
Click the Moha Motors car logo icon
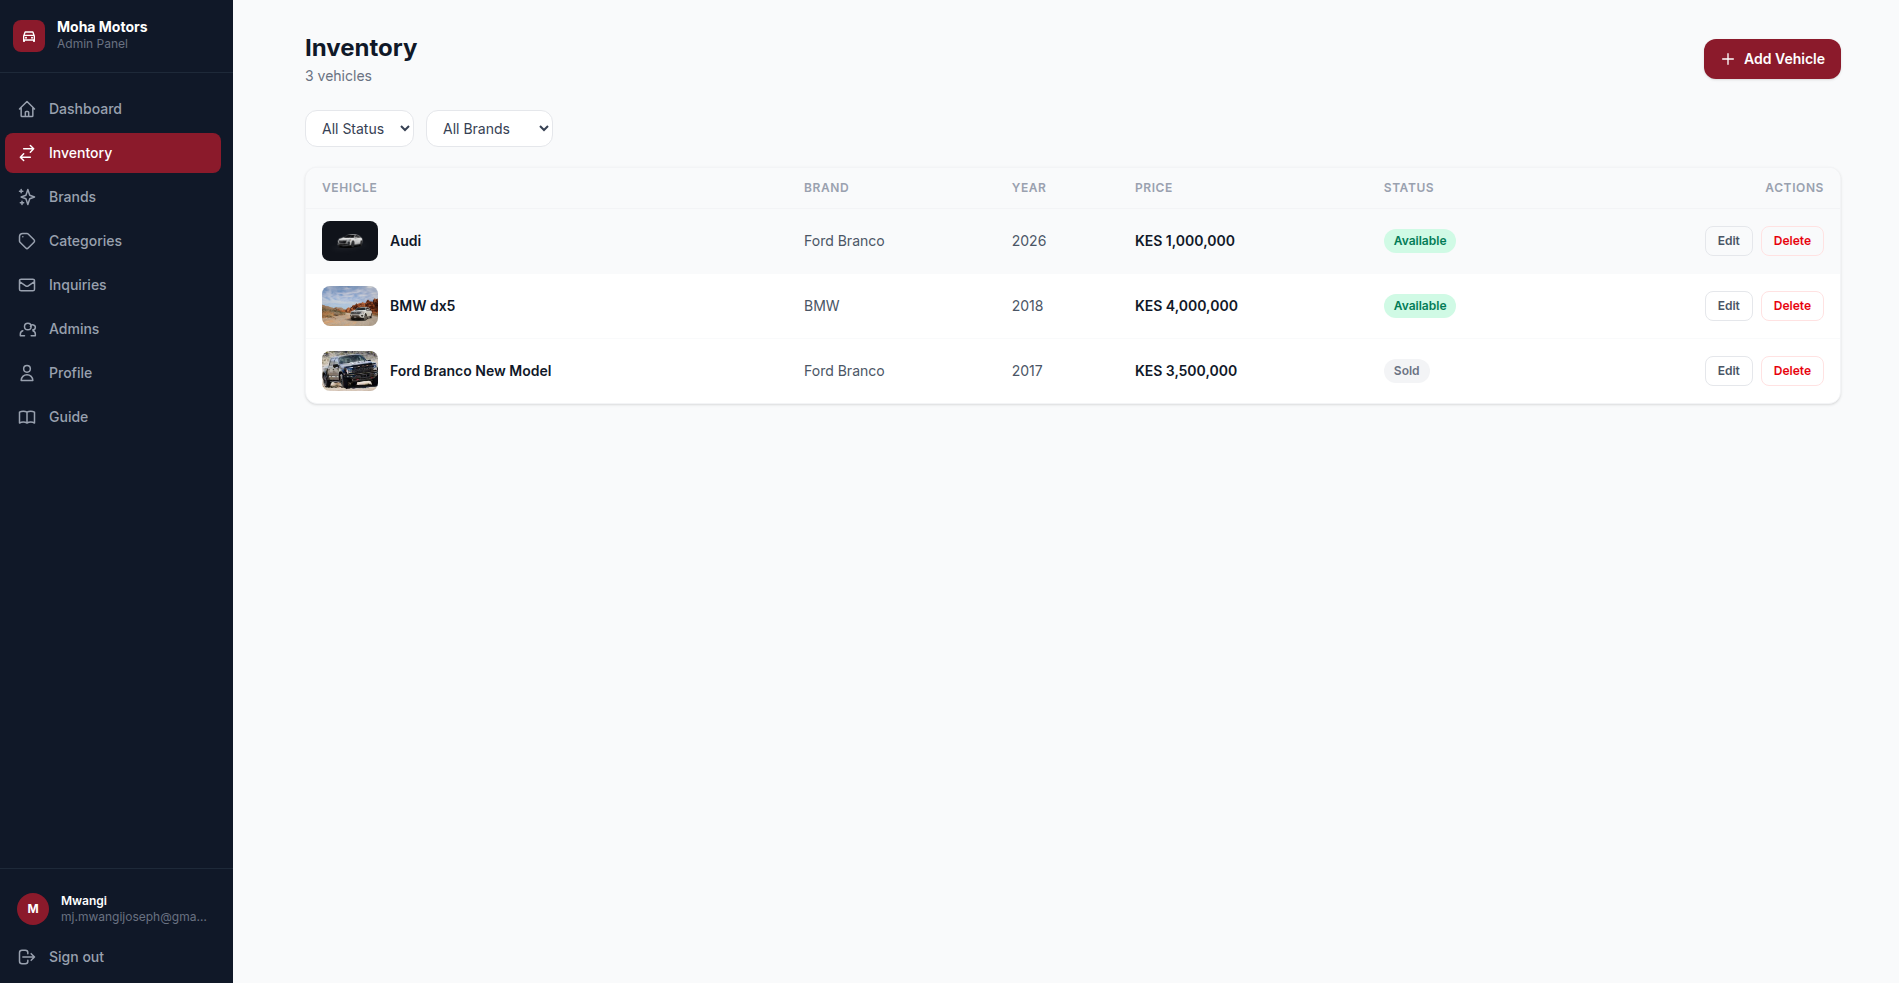pyautogui.click(x=29, y=36)
